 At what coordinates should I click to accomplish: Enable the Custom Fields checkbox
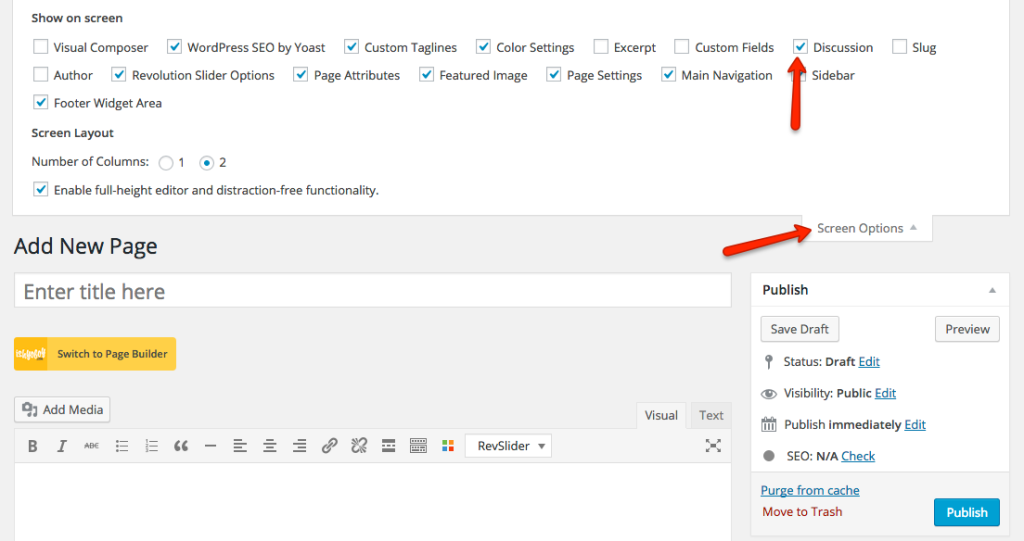pyautogui.click(x=682, y=47)
